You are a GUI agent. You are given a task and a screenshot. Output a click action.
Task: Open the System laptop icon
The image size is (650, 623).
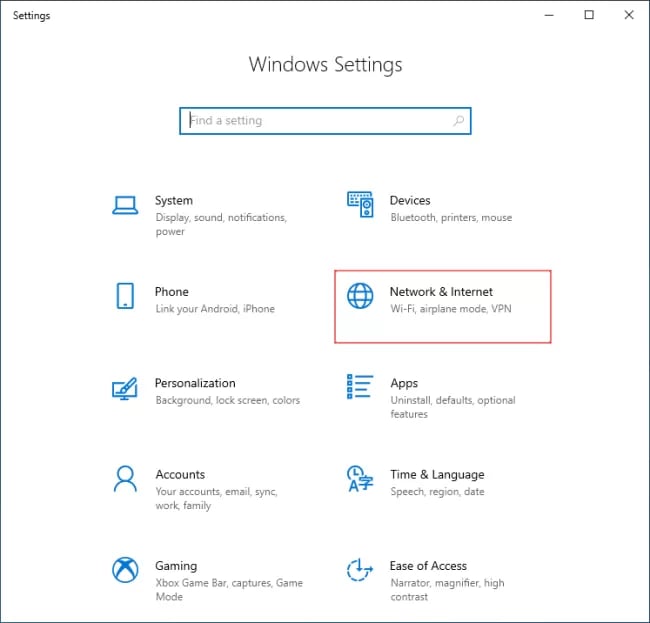125,205
